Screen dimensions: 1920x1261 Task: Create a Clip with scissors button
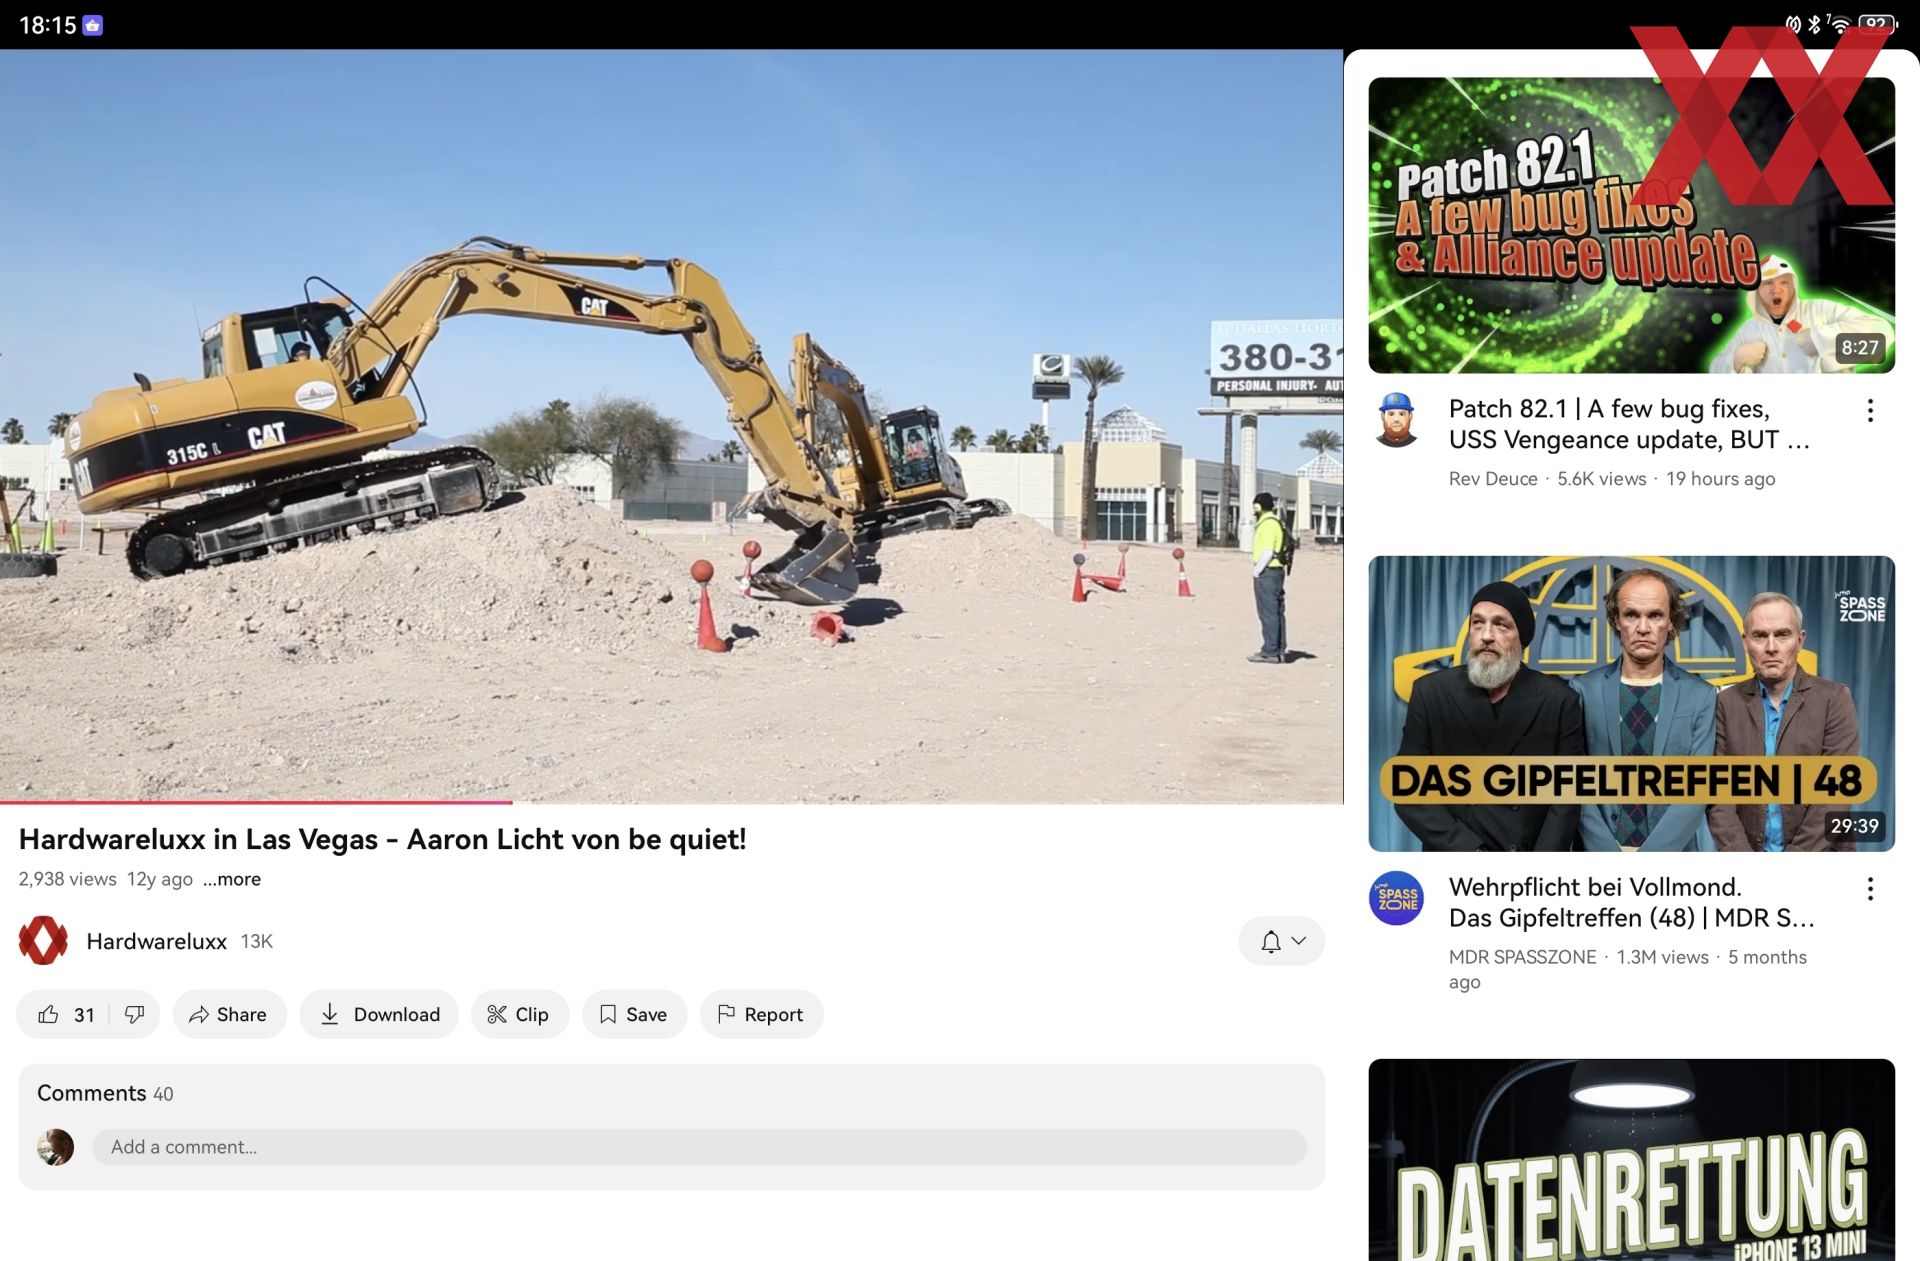click(x=519, y=1014)
